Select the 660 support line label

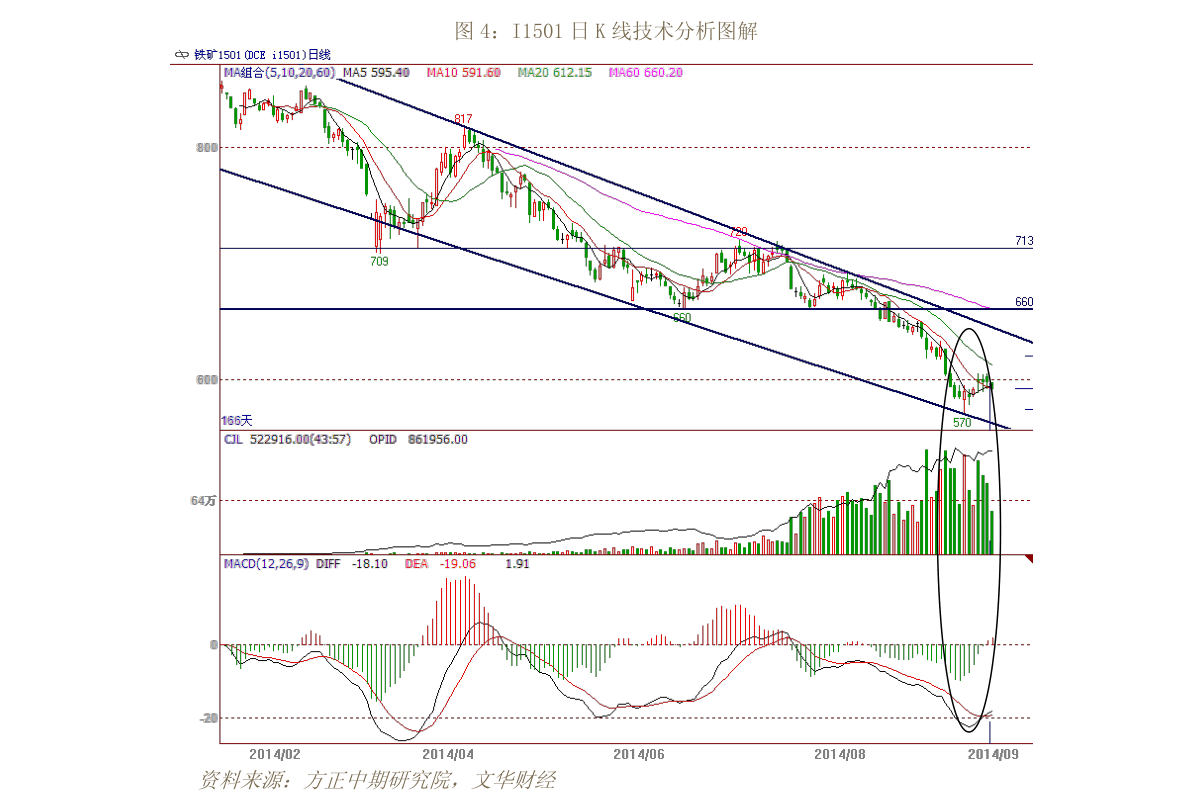(1024, 302)
